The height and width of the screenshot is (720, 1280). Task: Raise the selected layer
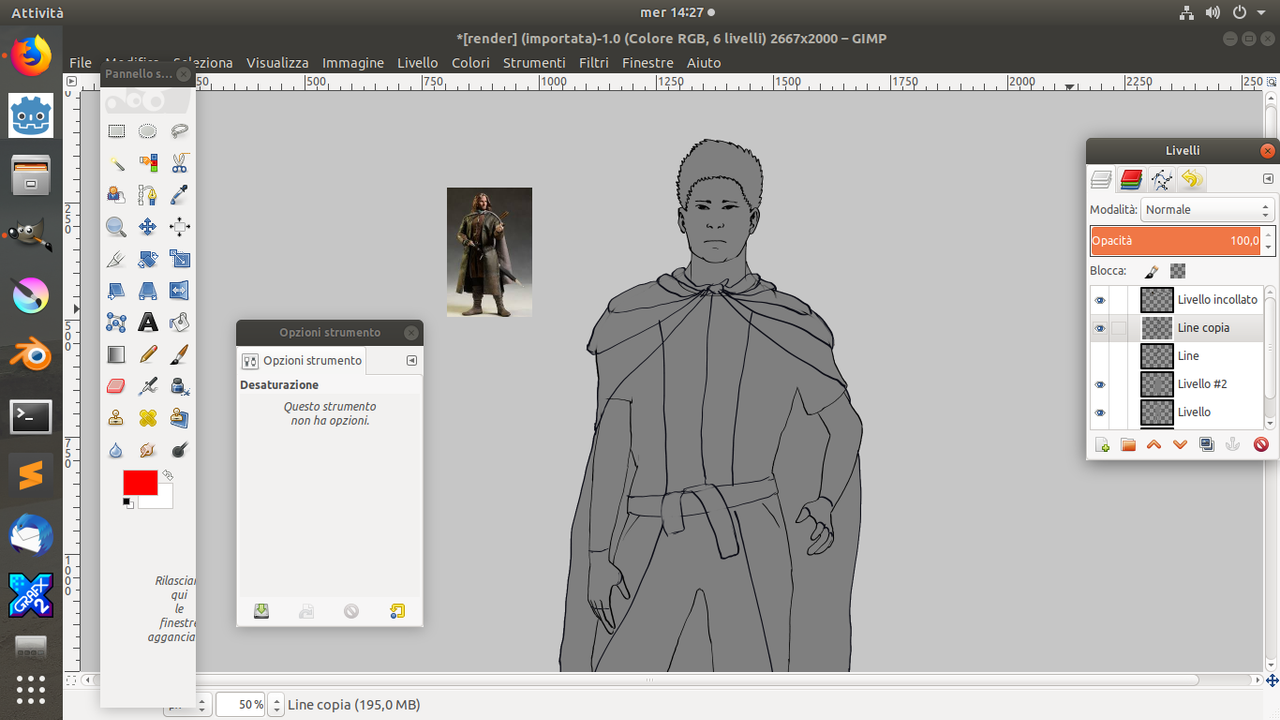coord(1154,445)
